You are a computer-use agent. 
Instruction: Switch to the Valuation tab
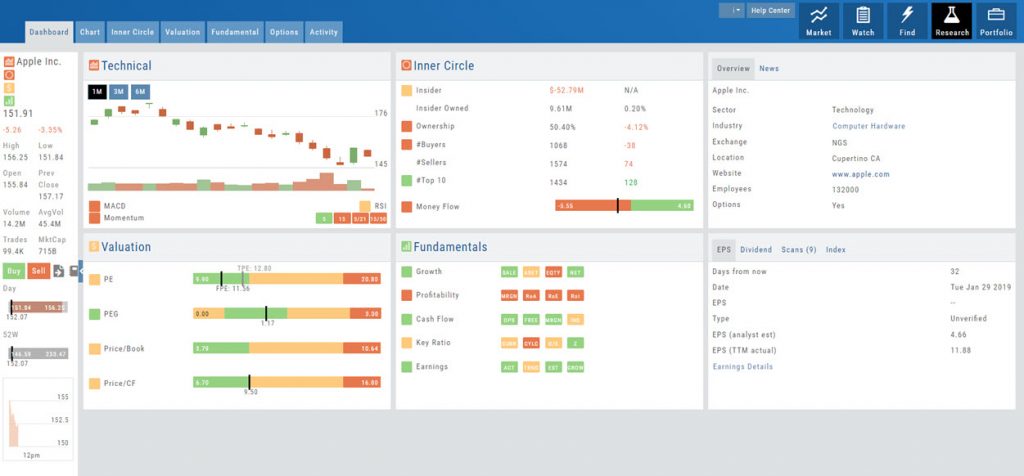(182, 32)
